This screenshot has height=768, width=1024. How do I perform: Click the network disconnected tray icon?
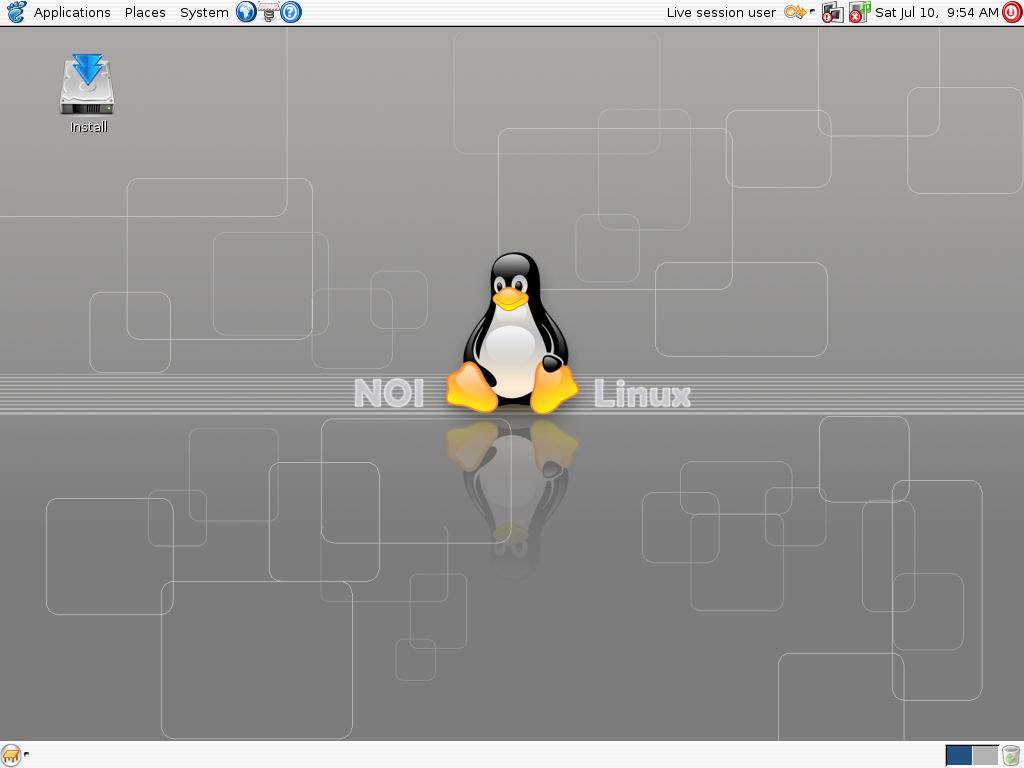tap(859, 12)
